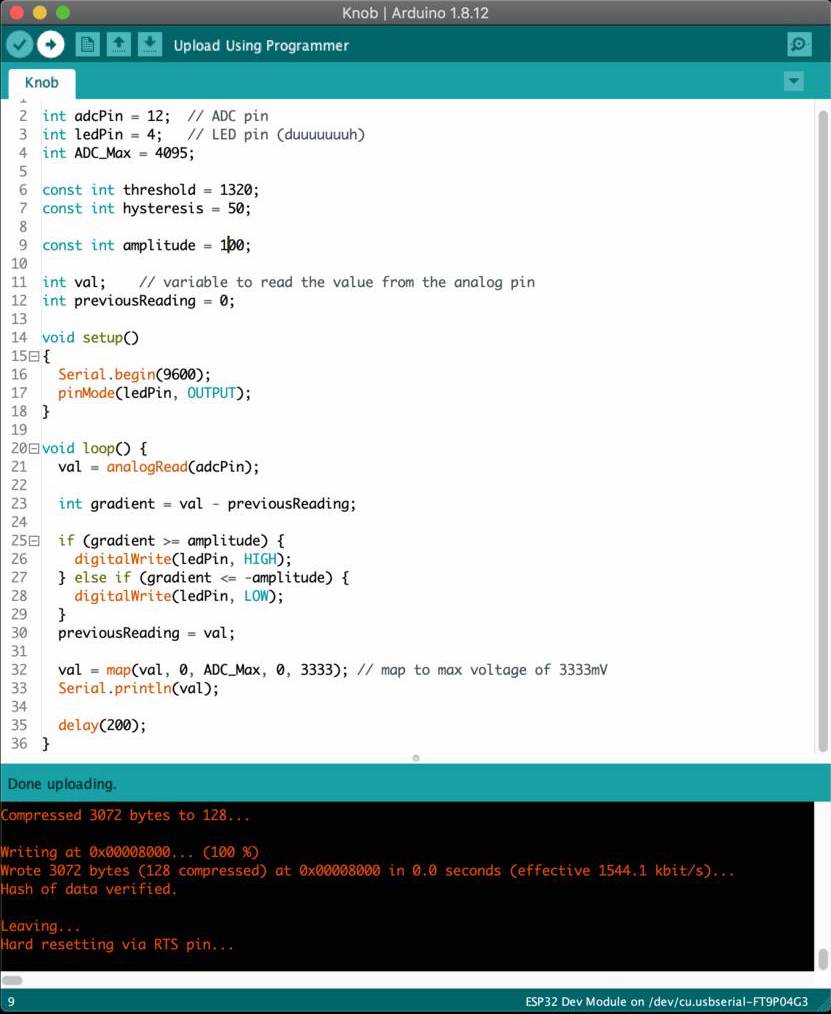831x1014 pixels.
Task: Click the fold marker beside line 25
Action: click(x=33, y=540)
